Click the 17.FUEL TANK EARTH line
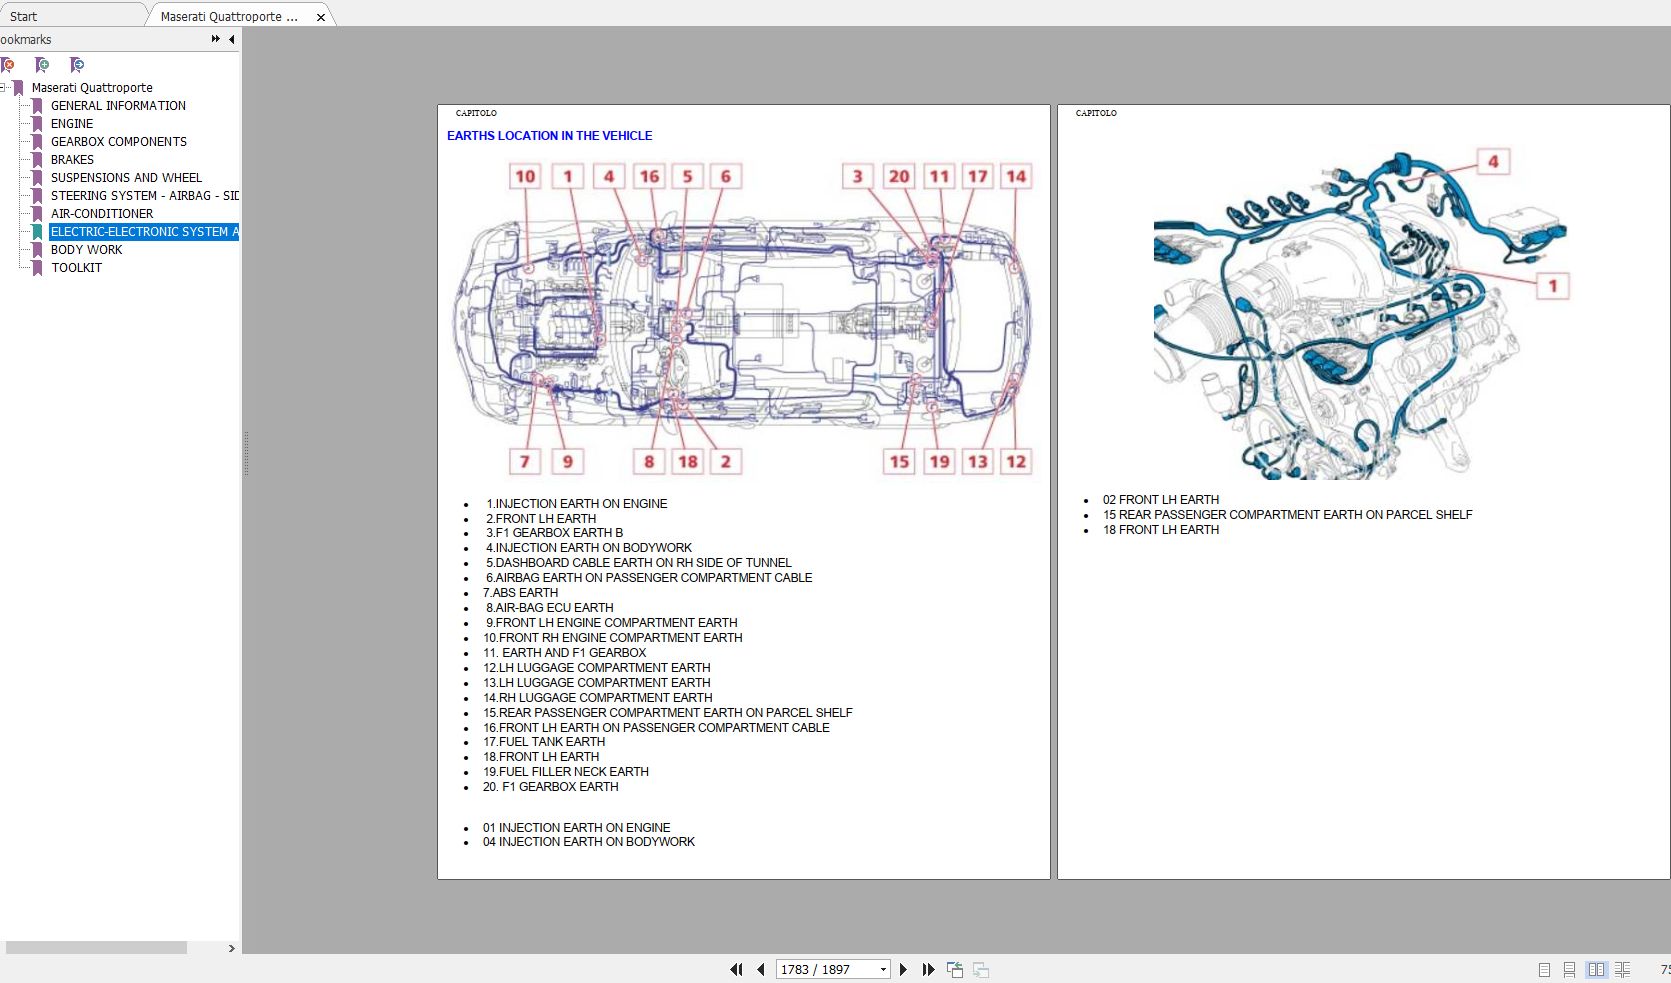The width and height of the screenshot is (1671, 983). (x=544, y=742)
